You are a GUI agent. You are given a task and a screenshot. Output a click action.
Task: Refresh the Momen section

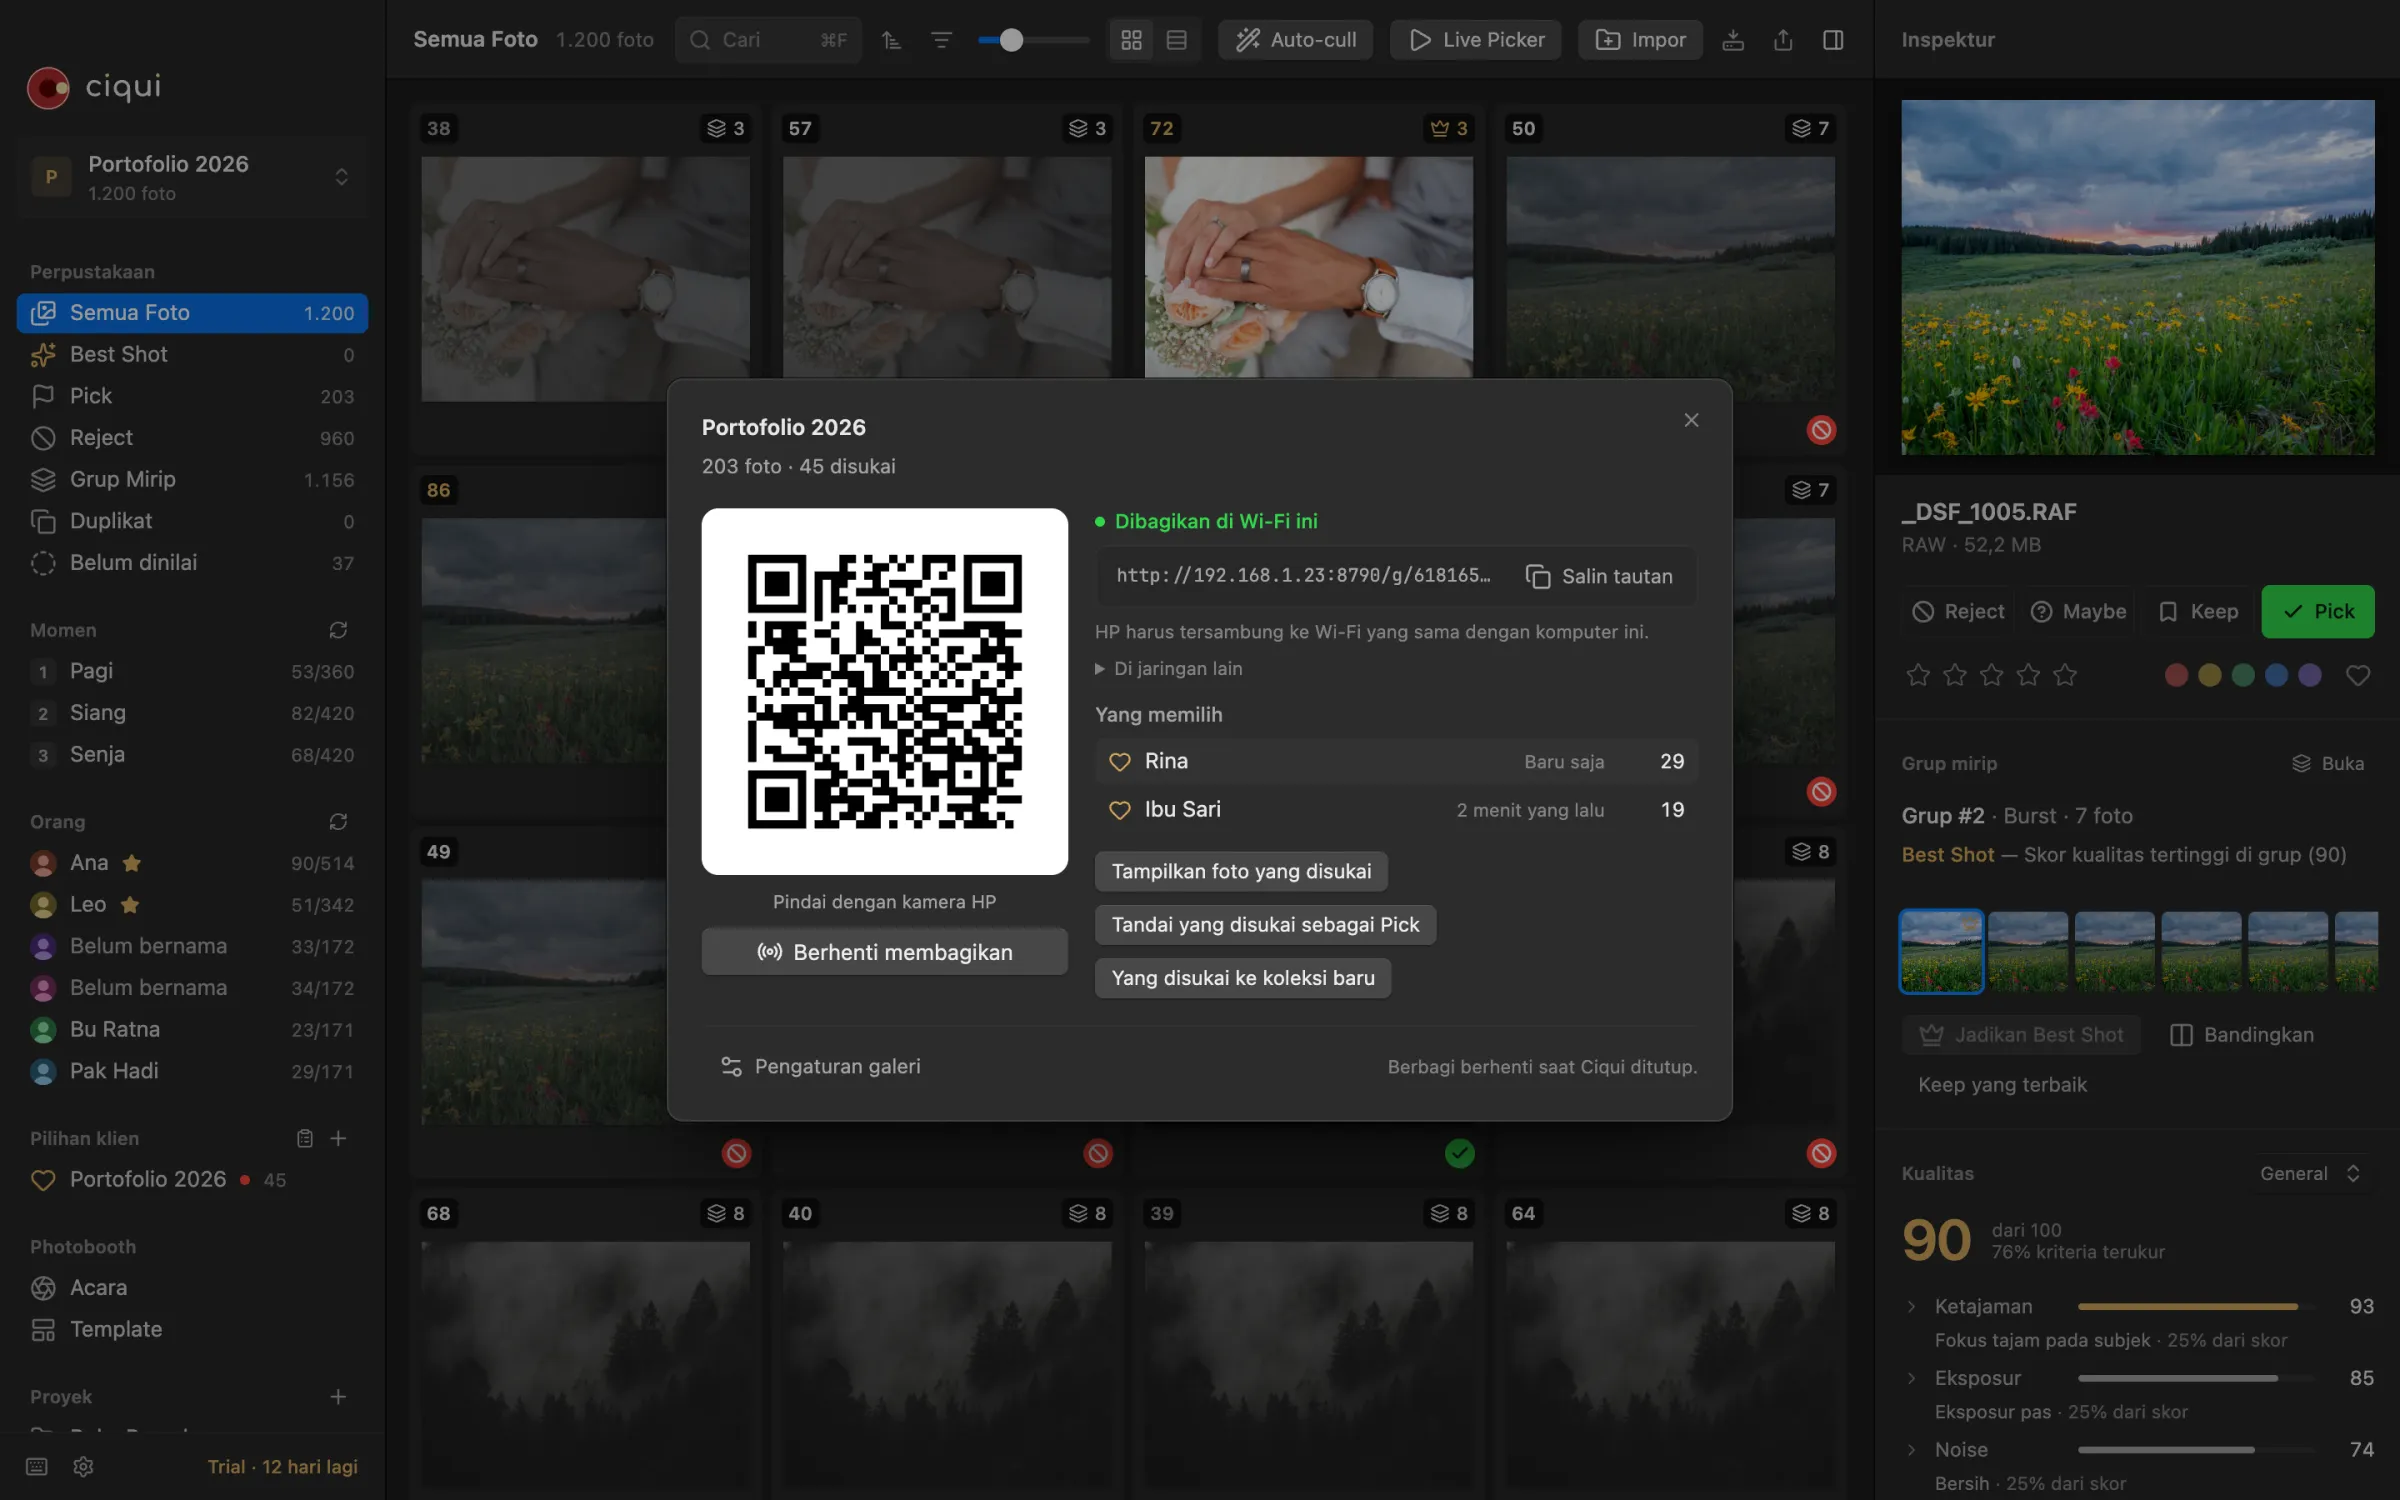(x=338, y=630)
